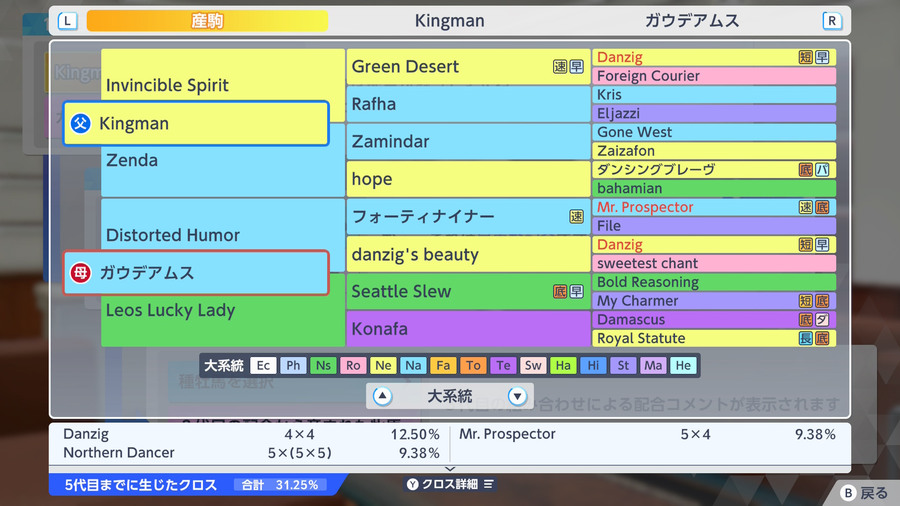Click the 底 icon on Seattle Slew

click(x=560, y=291)
